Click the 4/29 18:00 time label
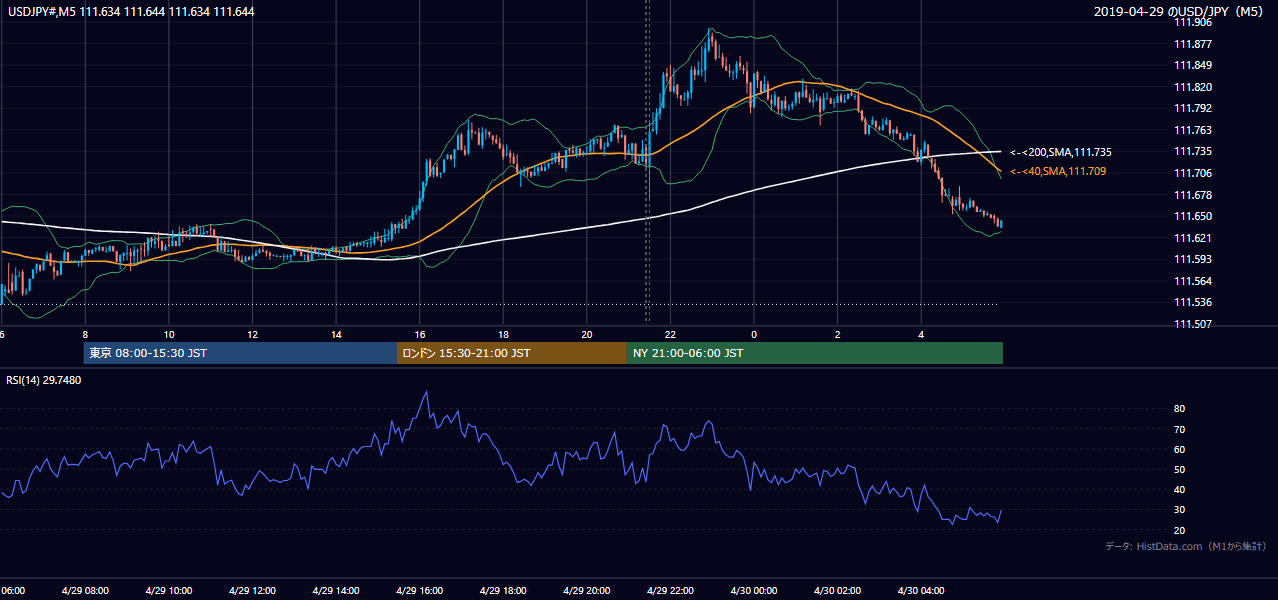The width and height of the screenshot is (1278, 600). [x=503, y=591]
